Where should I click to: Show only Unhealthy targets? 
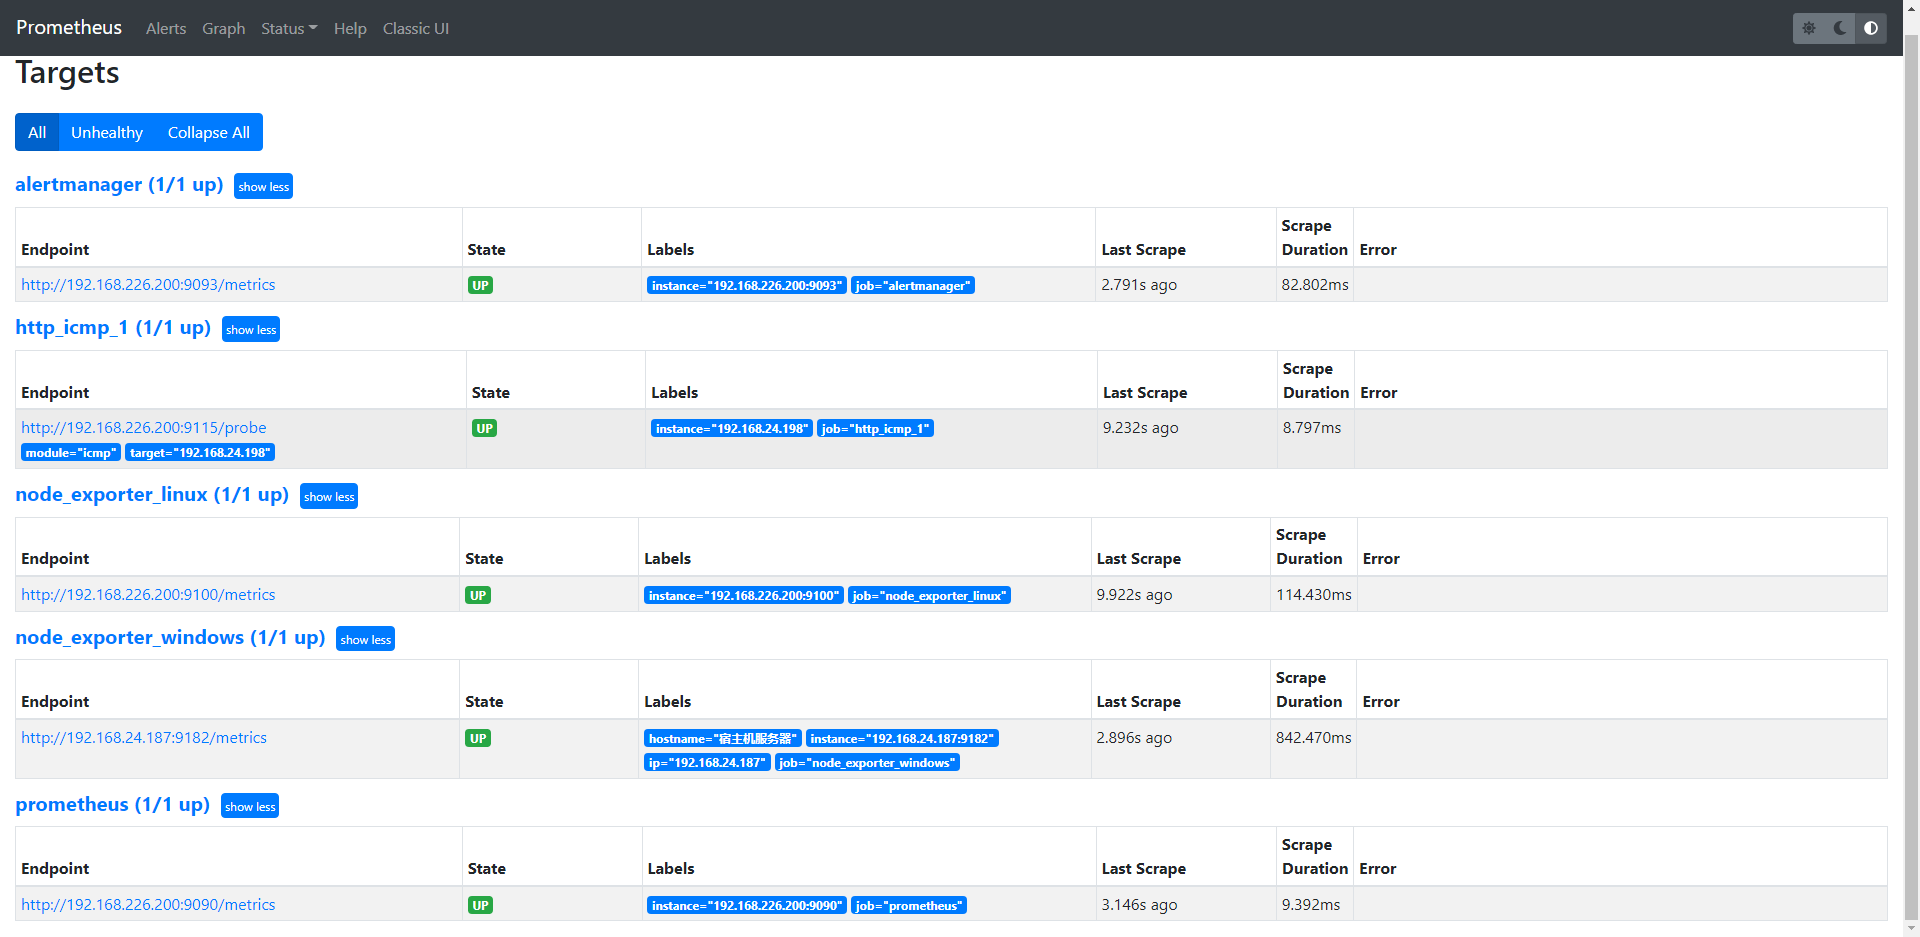[x=107, y=132]
